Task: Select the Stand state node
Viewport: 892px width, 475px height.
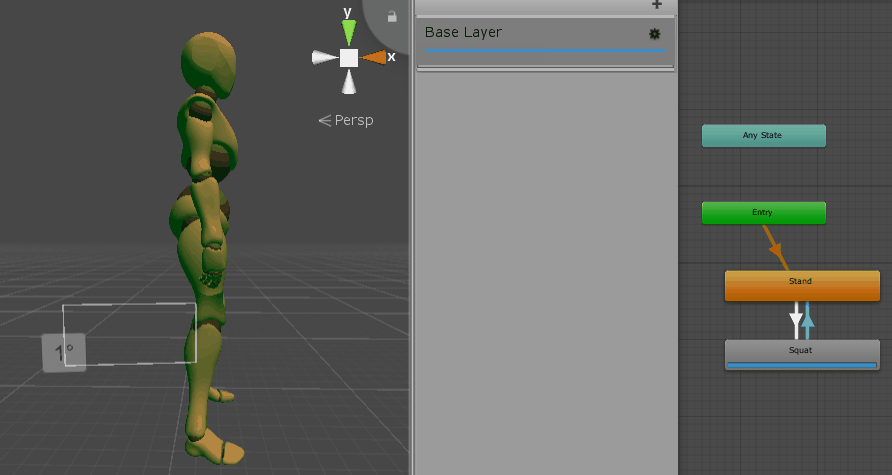Action: [x=802, y=286]
